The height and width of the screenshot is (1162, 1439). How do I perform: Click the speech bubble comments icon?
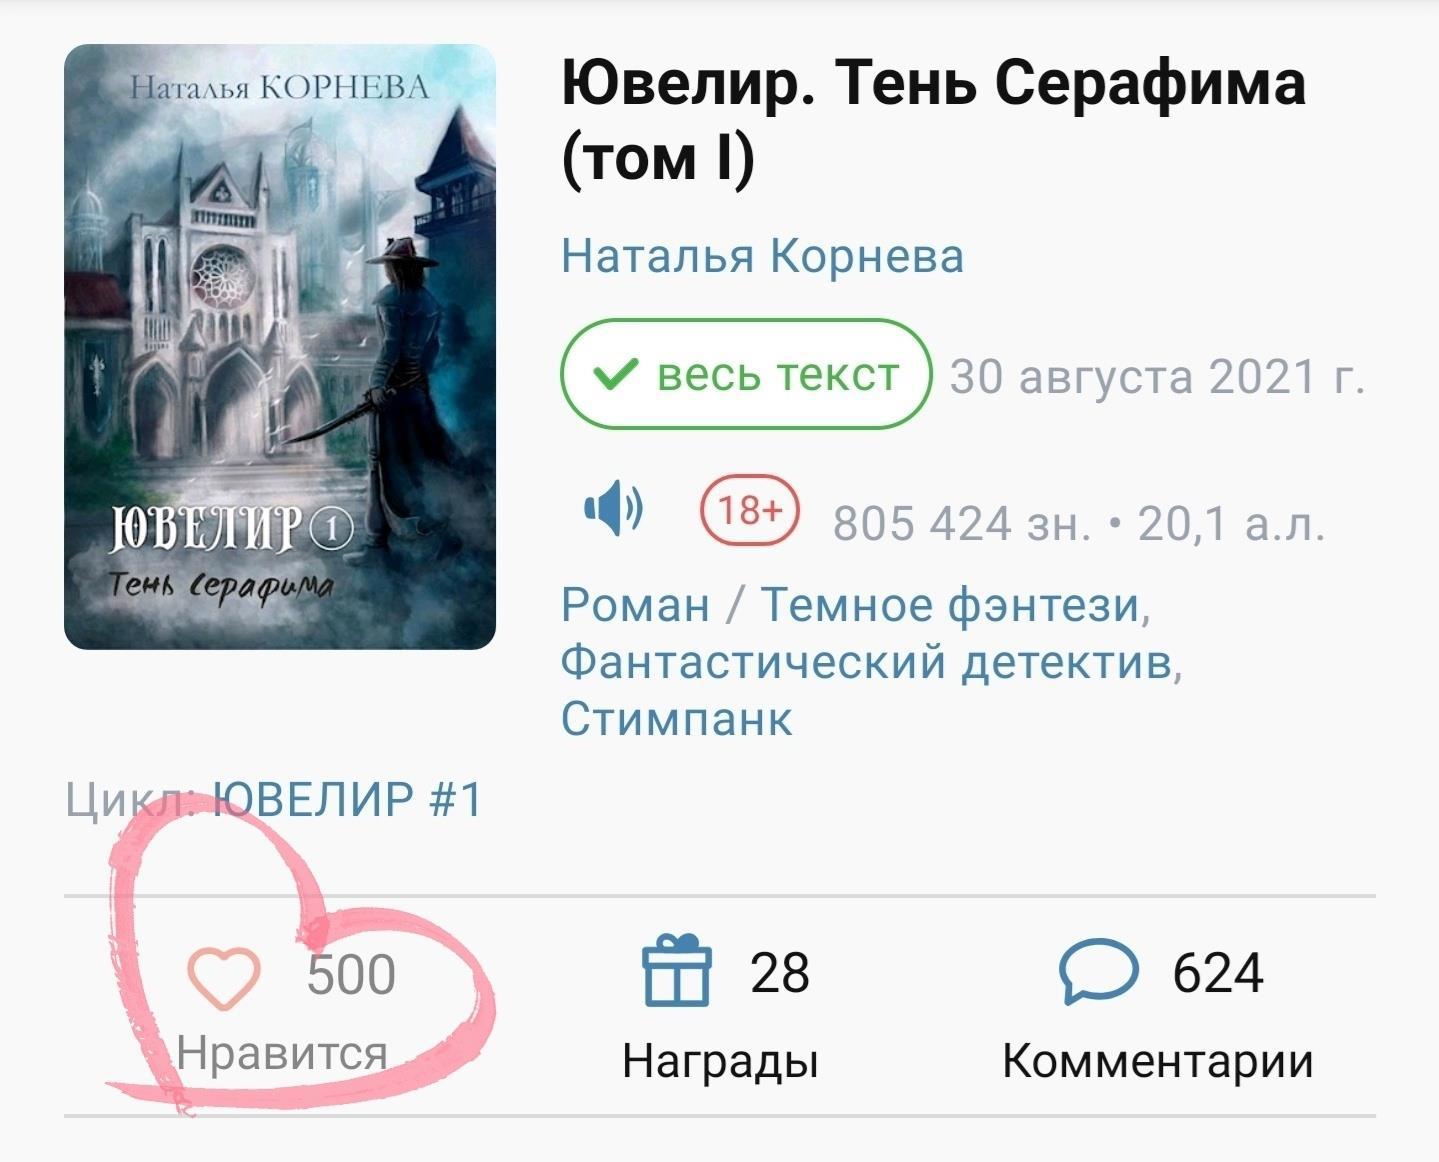[x=1098, y=971]
